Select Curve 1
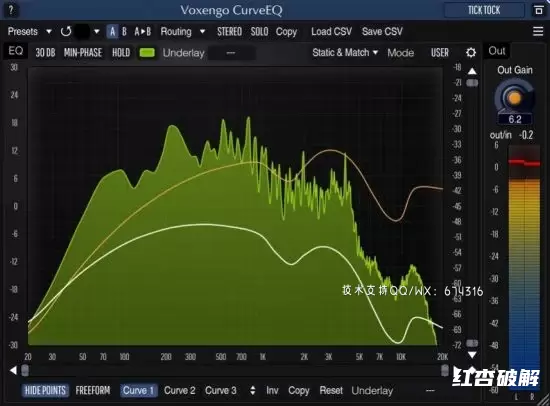The width and height of the screenshot is (550, 406). tap(138, 390)
